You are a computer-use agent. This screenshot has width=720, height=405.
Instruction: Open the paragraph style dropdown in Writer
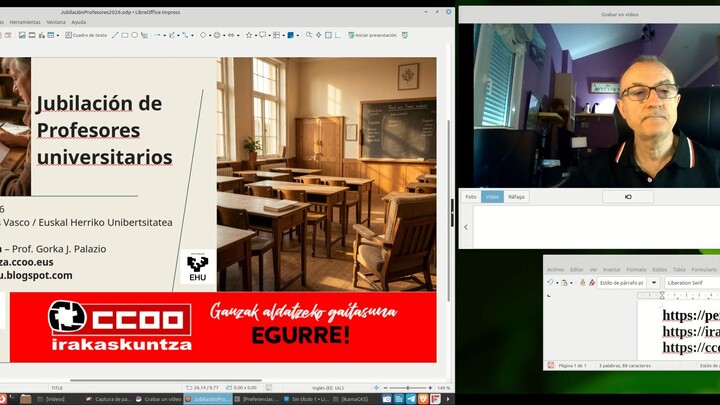pyautogui.click(x=654, y=283)
